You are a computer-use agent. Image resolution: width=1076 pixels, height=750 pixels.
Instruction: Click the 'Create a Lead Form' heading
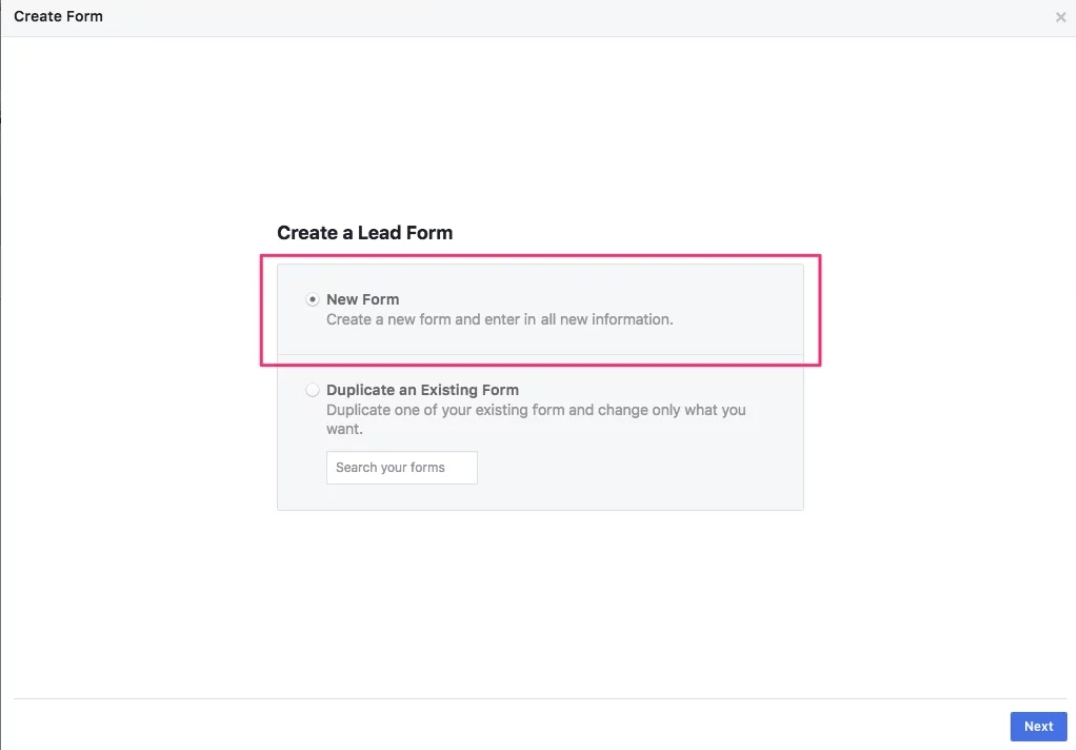(x=364, y=233)
